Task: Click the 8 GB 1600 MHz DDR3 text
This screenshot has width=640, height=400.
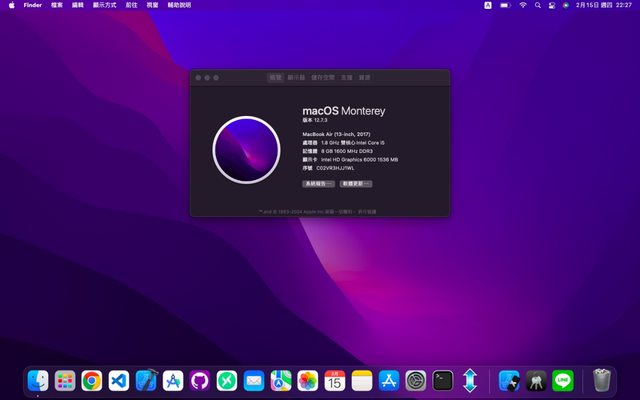Action: (347, 151)
